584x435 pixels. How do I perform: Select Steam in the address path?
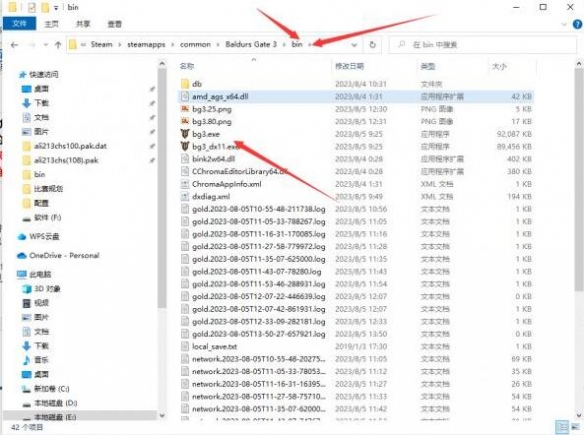(x=101, y=44)
